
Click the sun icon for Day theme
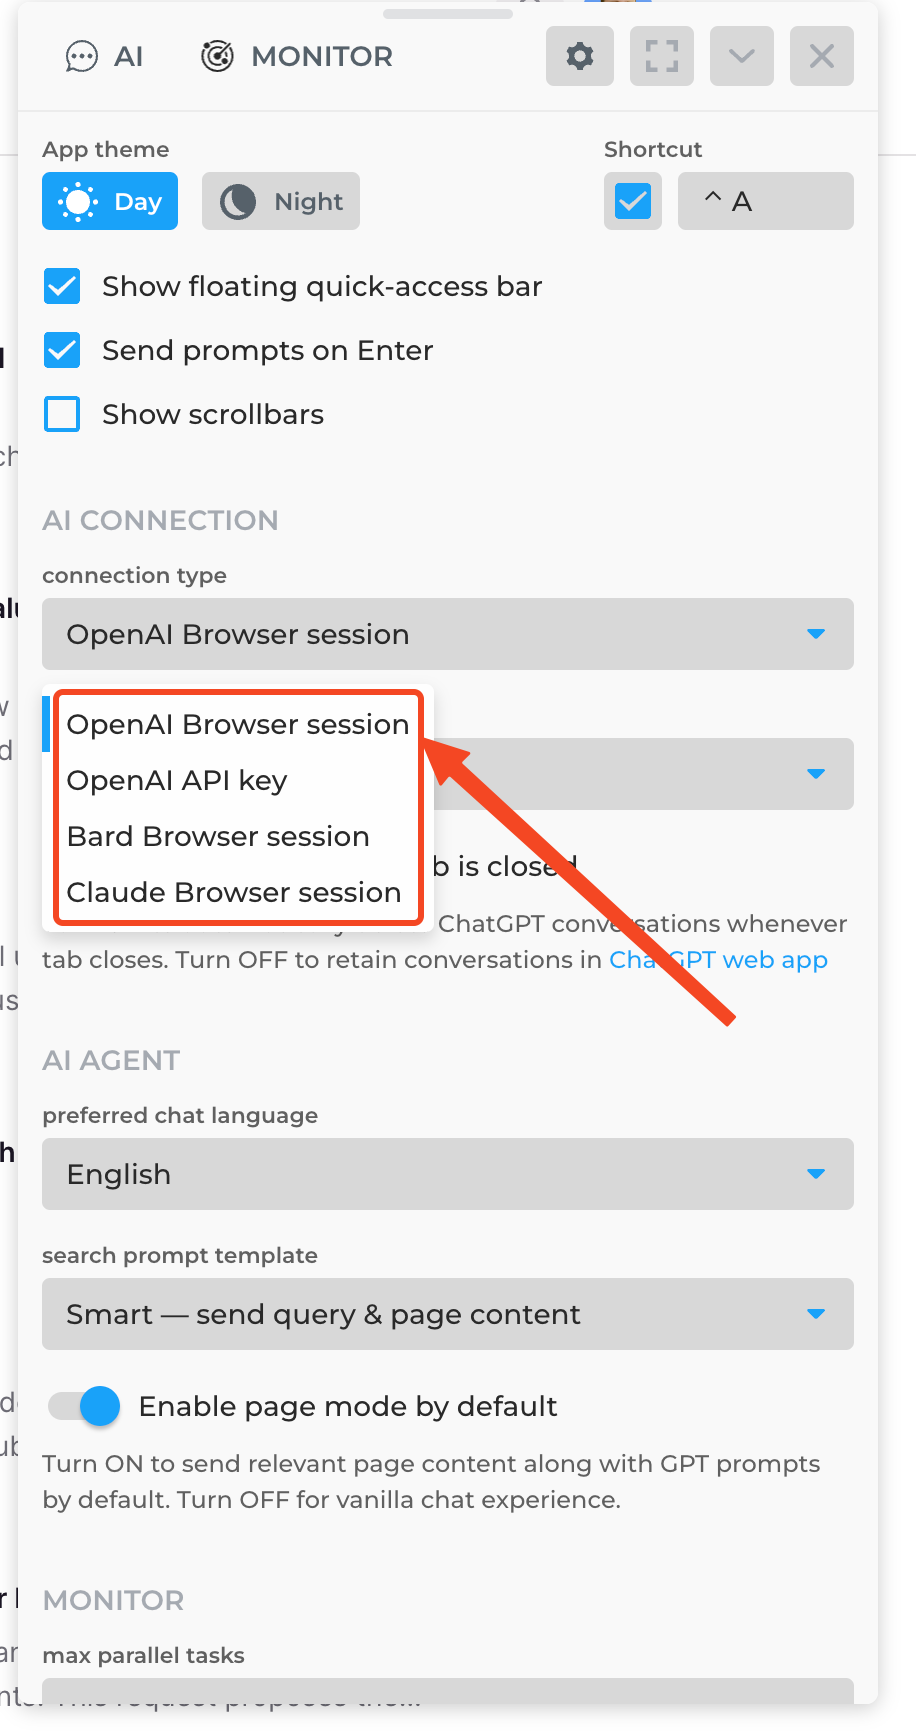click(x=78, y=202)
